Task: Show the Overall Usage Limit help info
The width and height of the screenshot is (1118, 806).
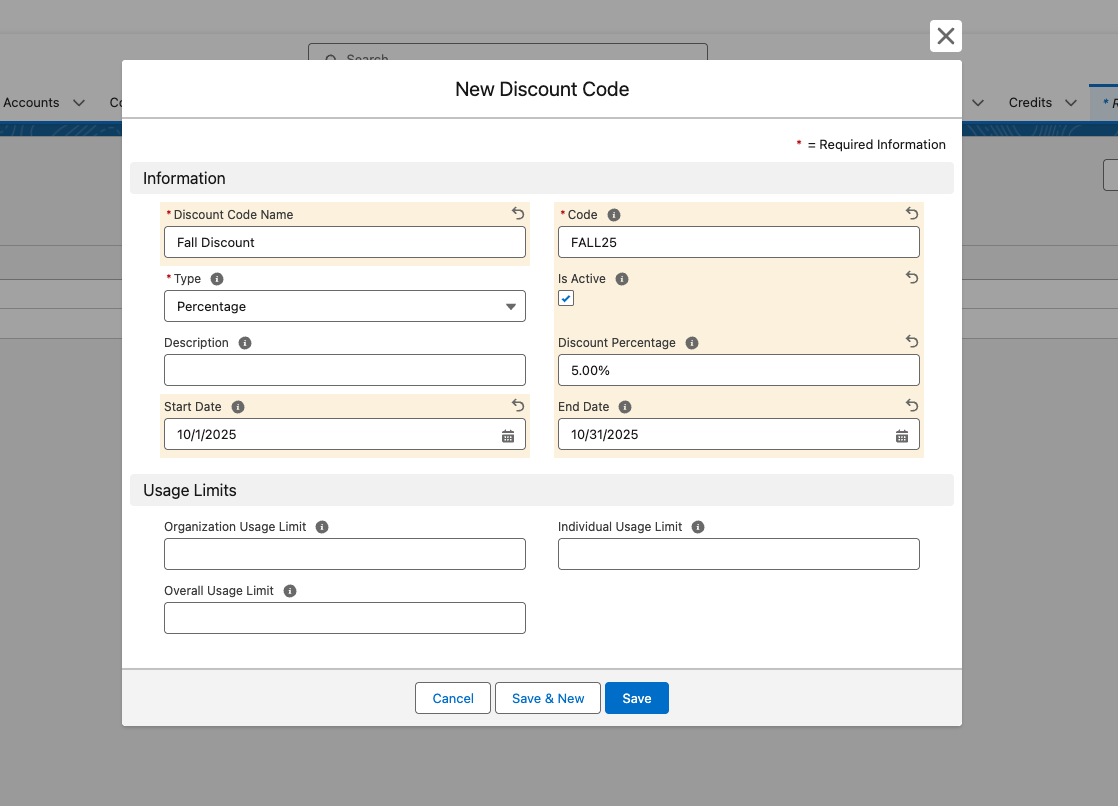Action: pos(289,591)
